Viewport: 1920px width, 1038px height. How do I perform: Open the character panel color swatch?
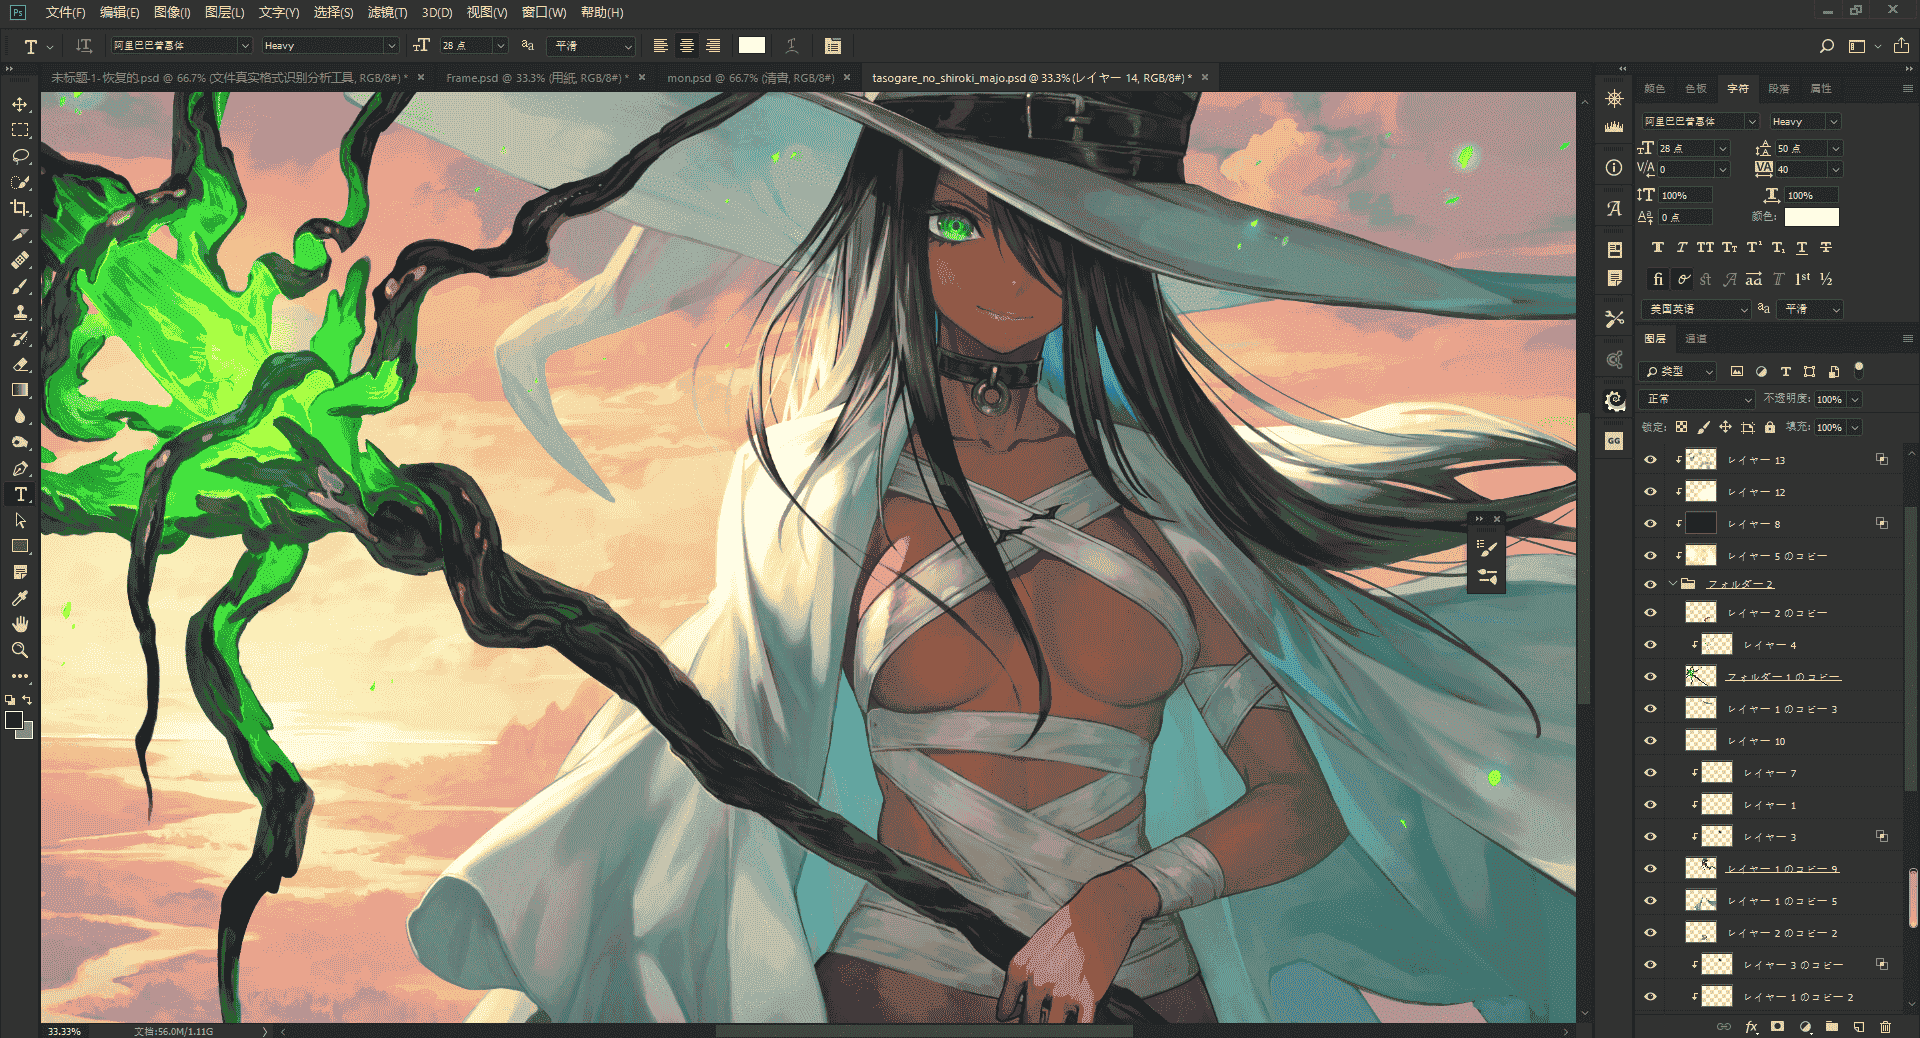pos(1812,217)
